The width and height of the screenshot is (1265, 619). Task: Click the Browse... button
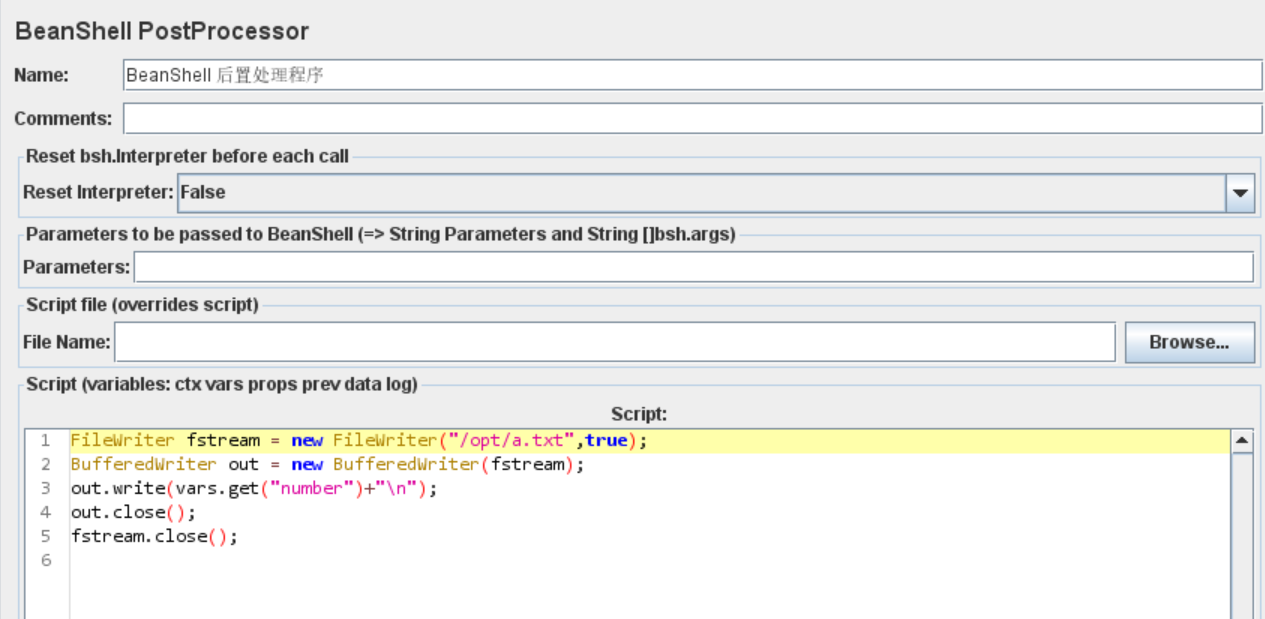(x=1188, y=342)
